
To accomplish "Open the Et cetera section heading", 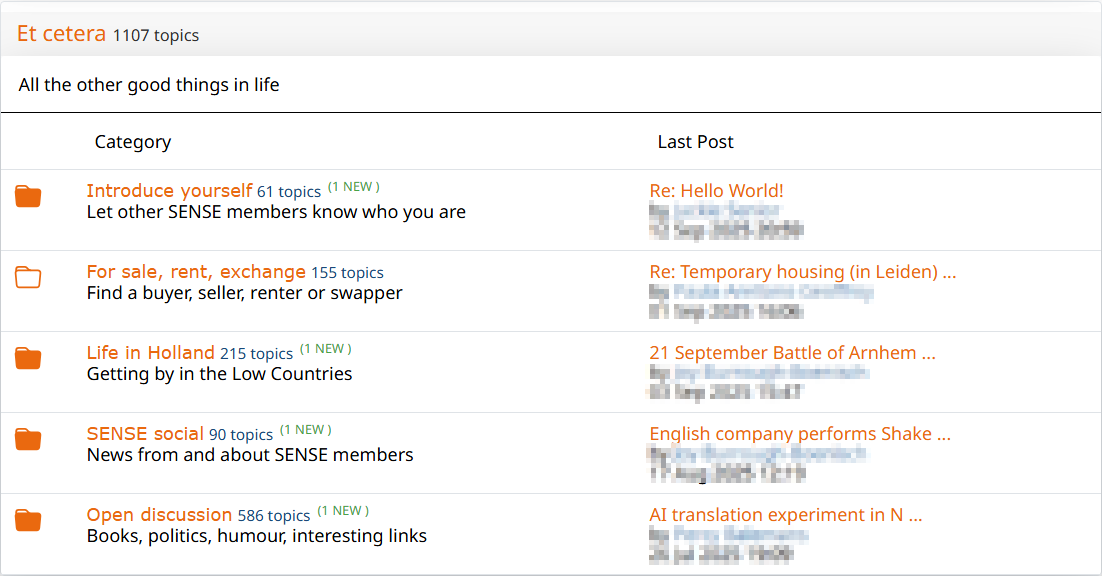I will (x=61, y=34).
